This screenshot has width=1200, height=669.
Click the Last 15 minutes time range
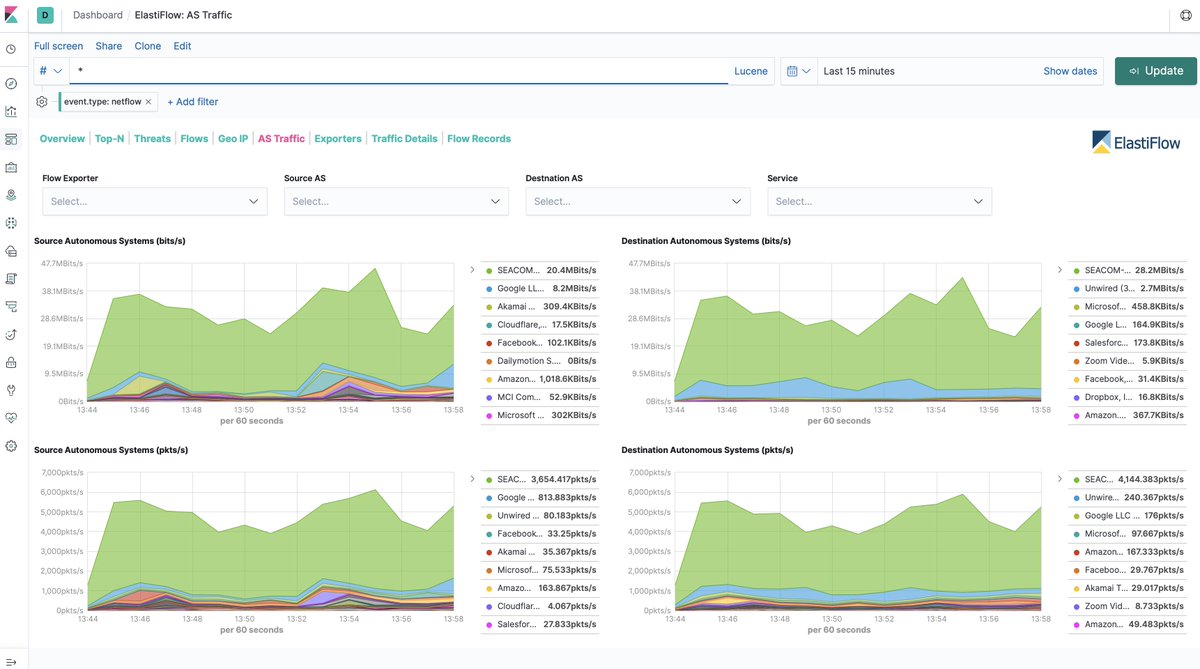859,71
